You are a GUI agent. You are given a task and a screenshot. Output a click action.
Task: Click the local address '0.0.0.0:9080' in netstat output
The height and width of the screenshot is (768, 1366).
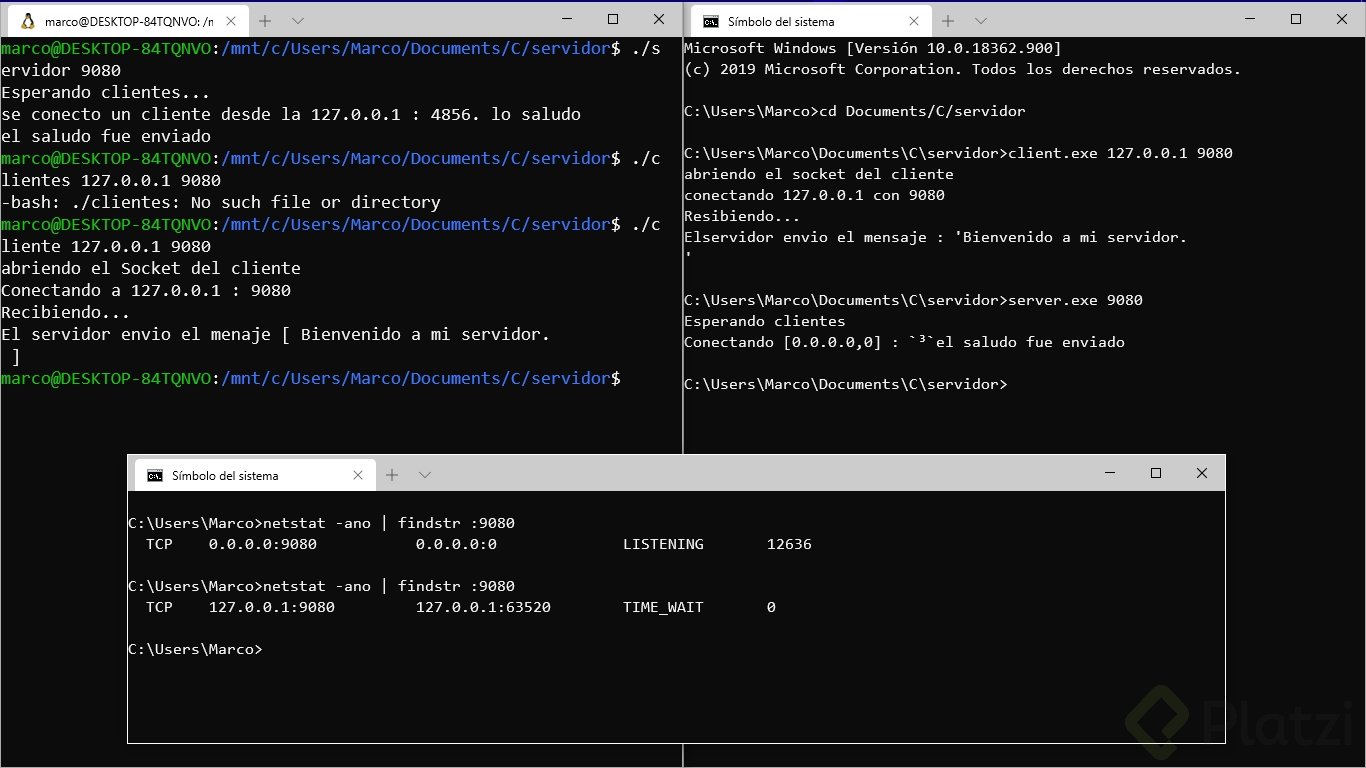263,544
